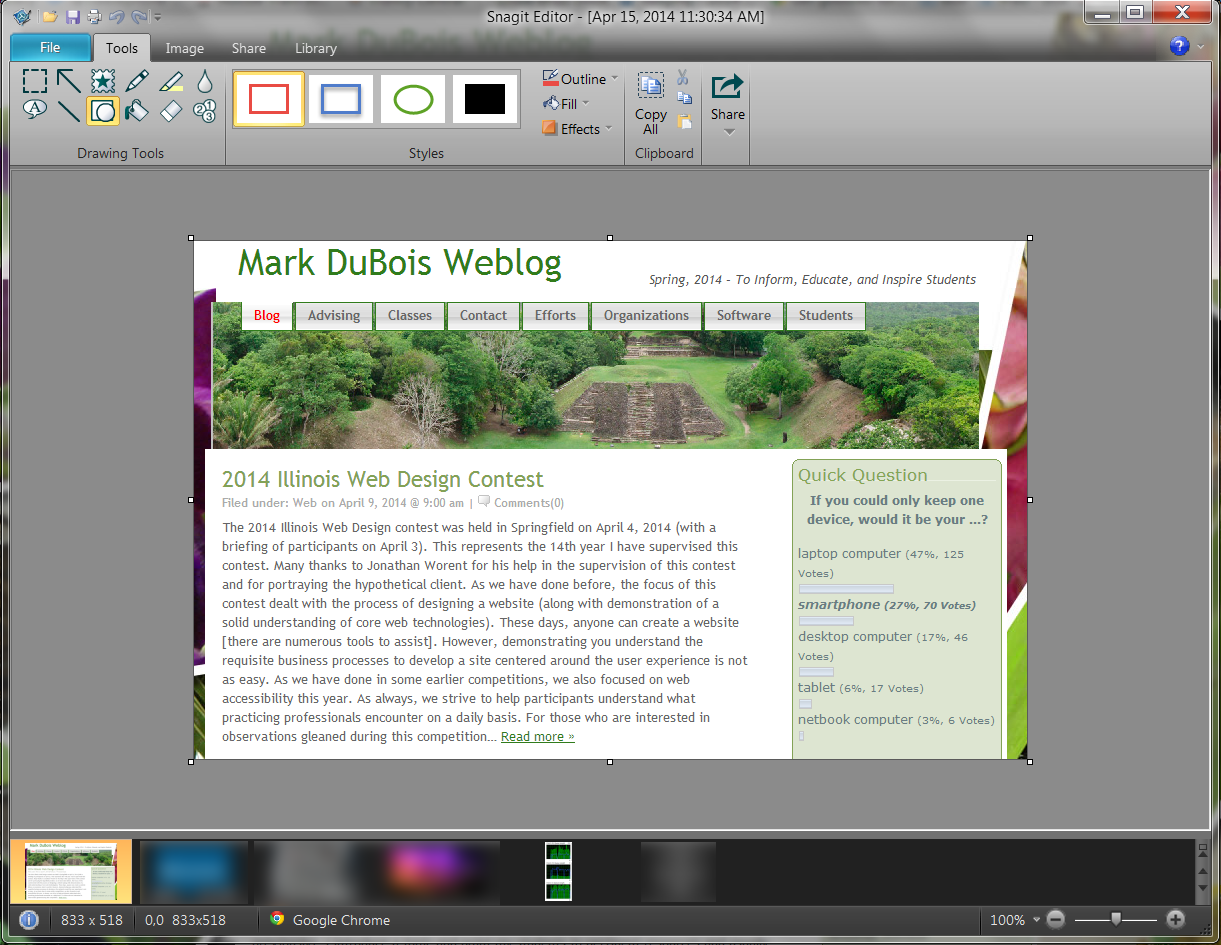Click the Software tab in the captured webpage
The height and width of the screenshot is (945, 1221).
[x=744, y=316]
